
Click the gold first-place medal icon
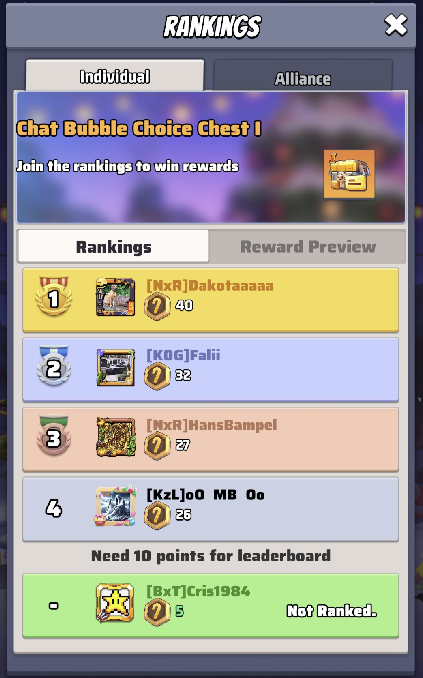(x=54, y=297)
